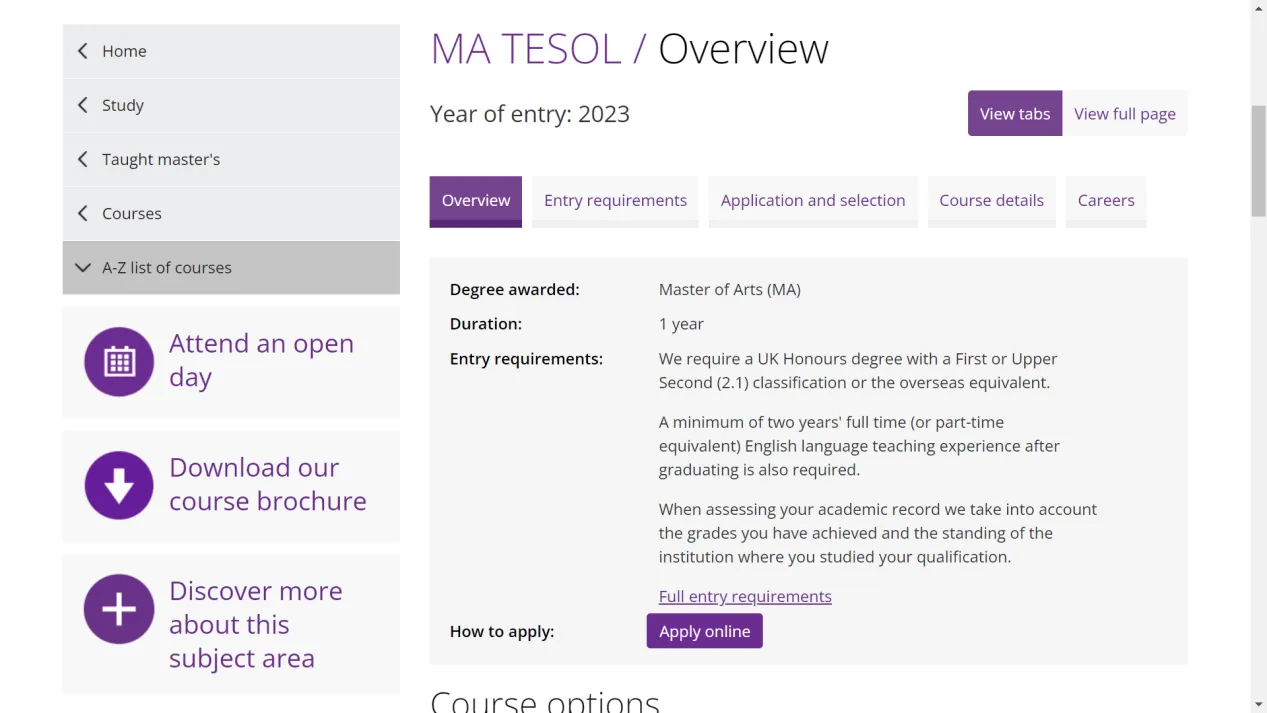Select the Careers tab
This screenshot has width=1267, height=713.
[x=1105, y=201]
